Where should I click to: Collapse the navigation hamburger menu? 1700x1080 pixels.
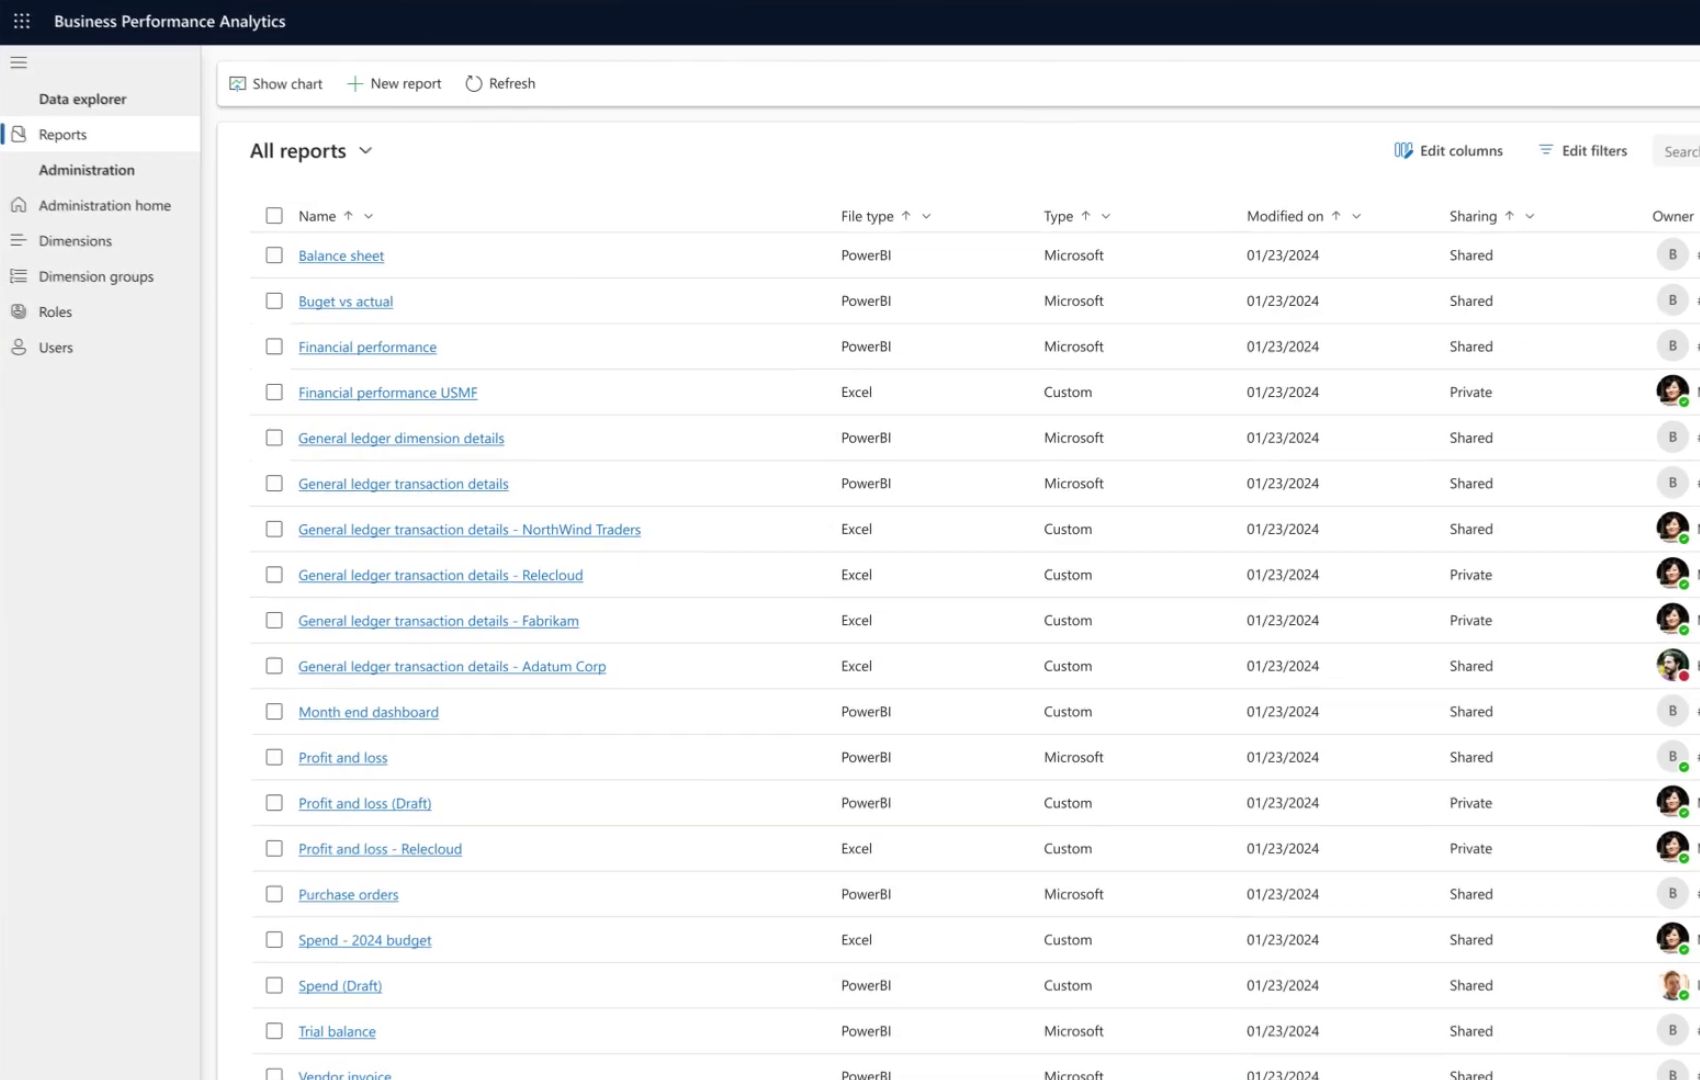(18, 63)
